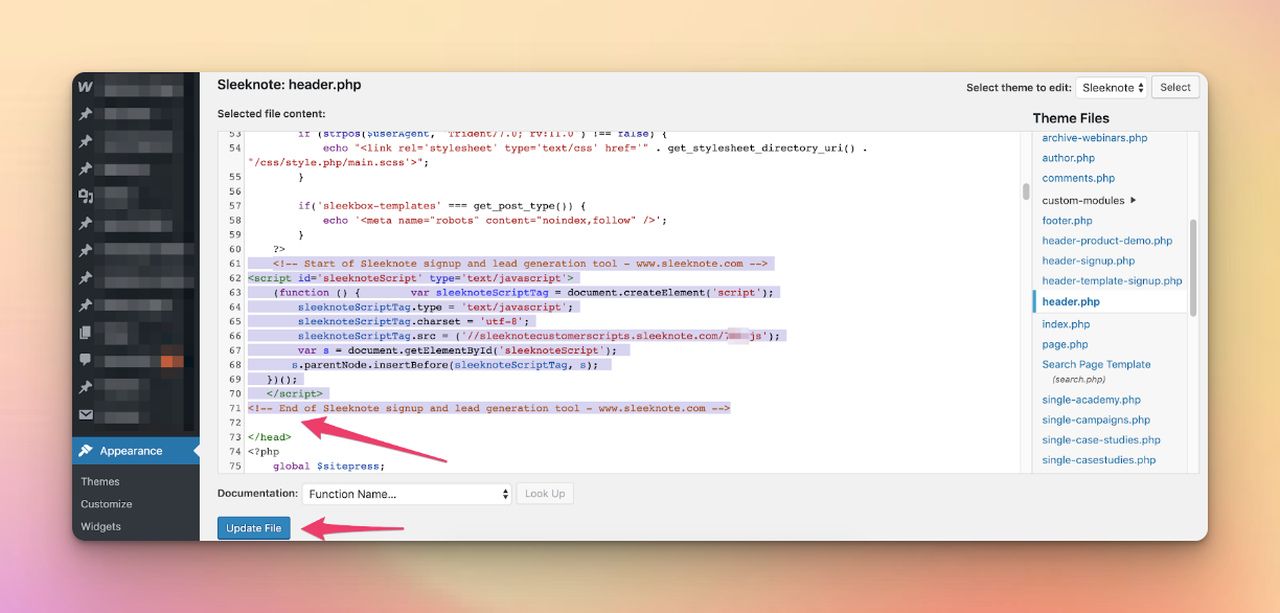Open archive-webinars.php theme file
The image size is (1280, 613).
point(1094,138)
